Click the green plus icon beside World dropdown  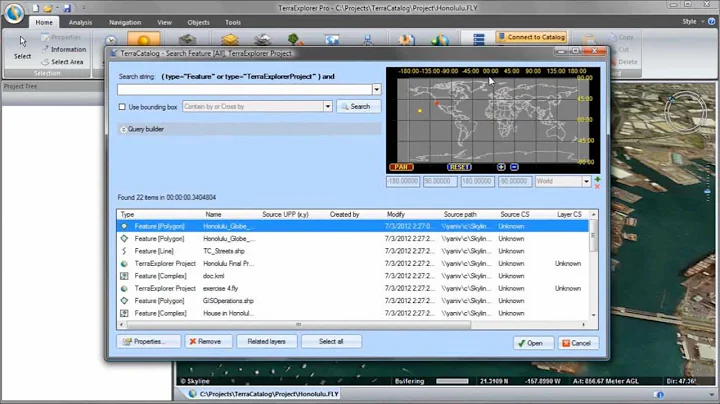(597, 179)
